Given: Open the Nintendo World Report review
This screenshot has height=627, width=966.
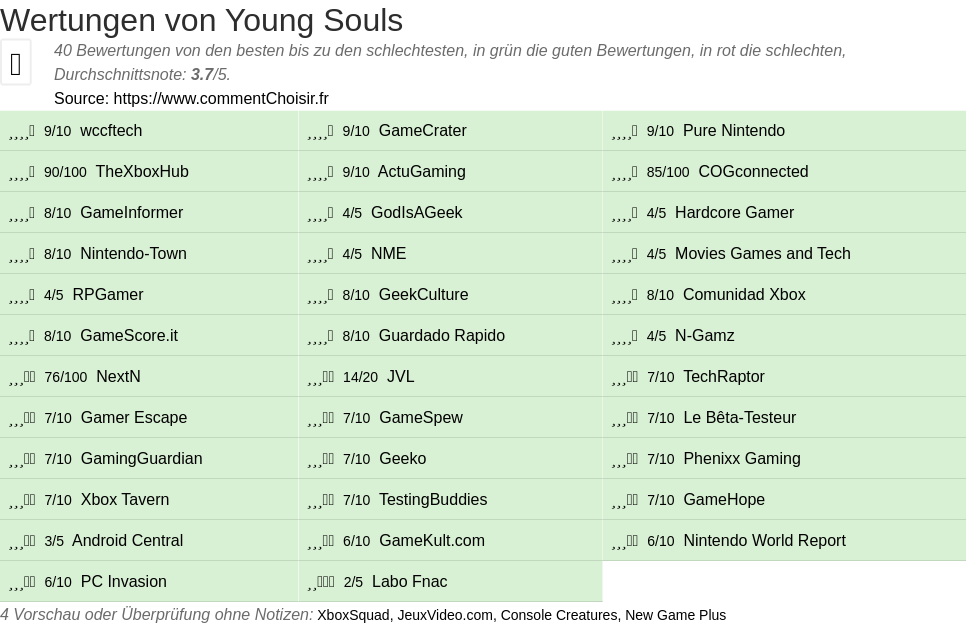Looking at the screenshot, I should [x=764, y=541].
